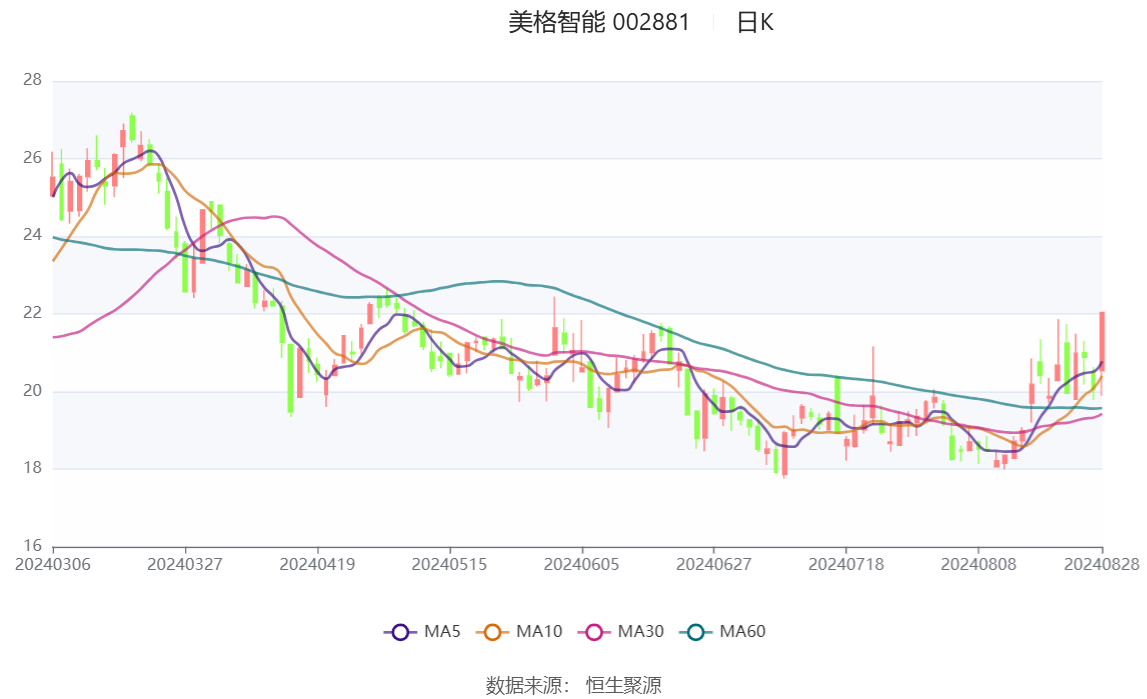Click y-axis value 20
Image resolution: width=1147 pixels, height=699 pixels.
coord(32,390)
